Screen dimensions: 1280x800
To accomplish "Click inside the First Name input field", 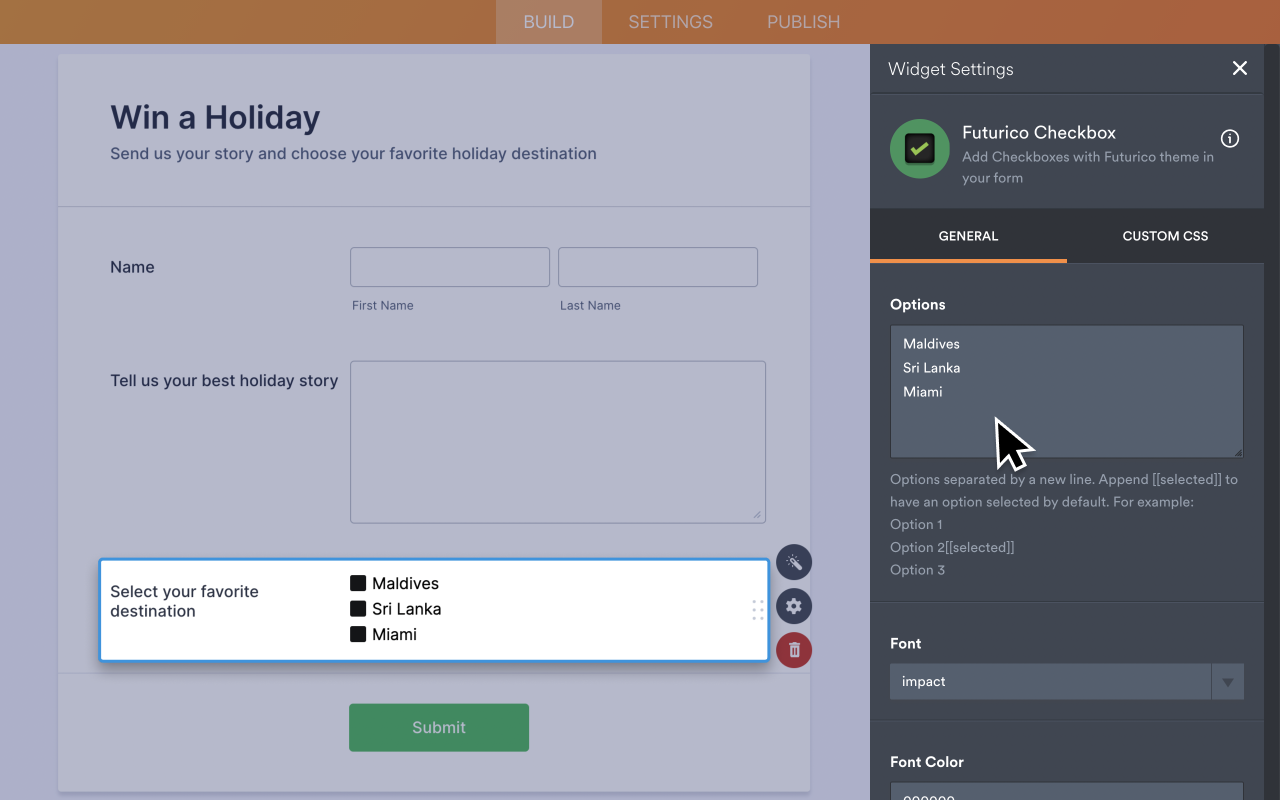I will pyautogui.click(x=449, y=267).
